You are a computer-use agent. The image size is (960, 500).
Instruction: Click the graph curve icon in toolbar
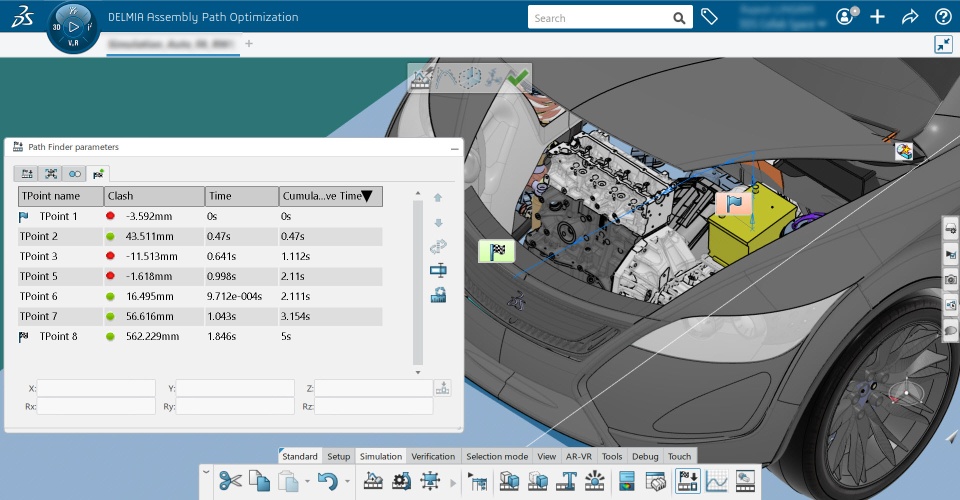[716, 481]
